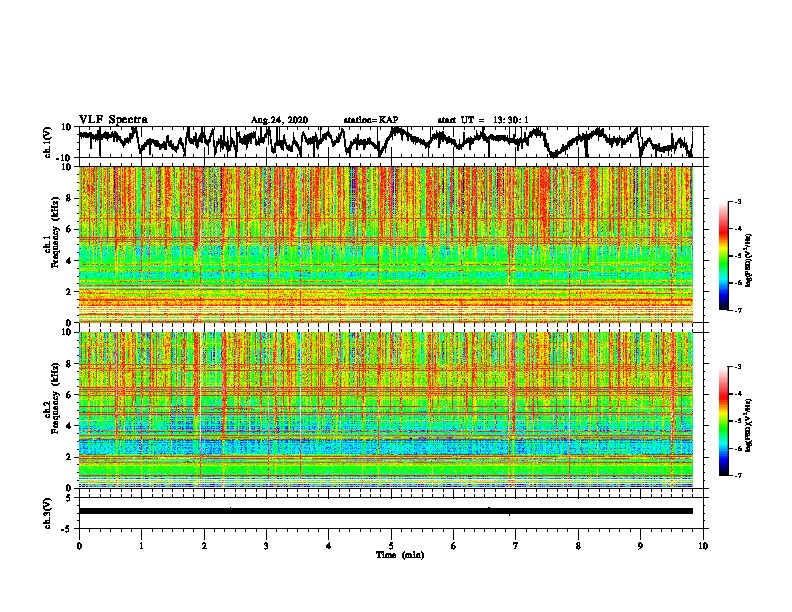792x612 pixels.
Task: Click the "VLF Spectra" title text
Action: (113, 119)
